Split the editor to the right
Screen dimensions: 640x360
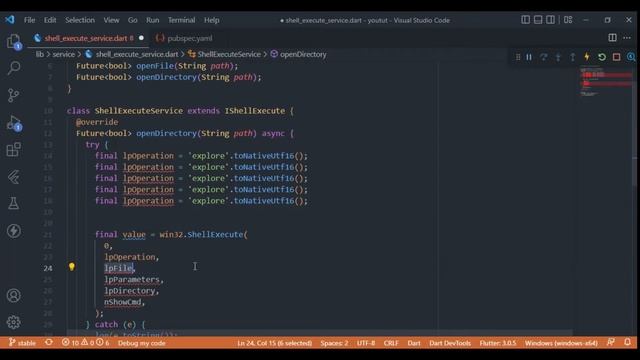612,38
